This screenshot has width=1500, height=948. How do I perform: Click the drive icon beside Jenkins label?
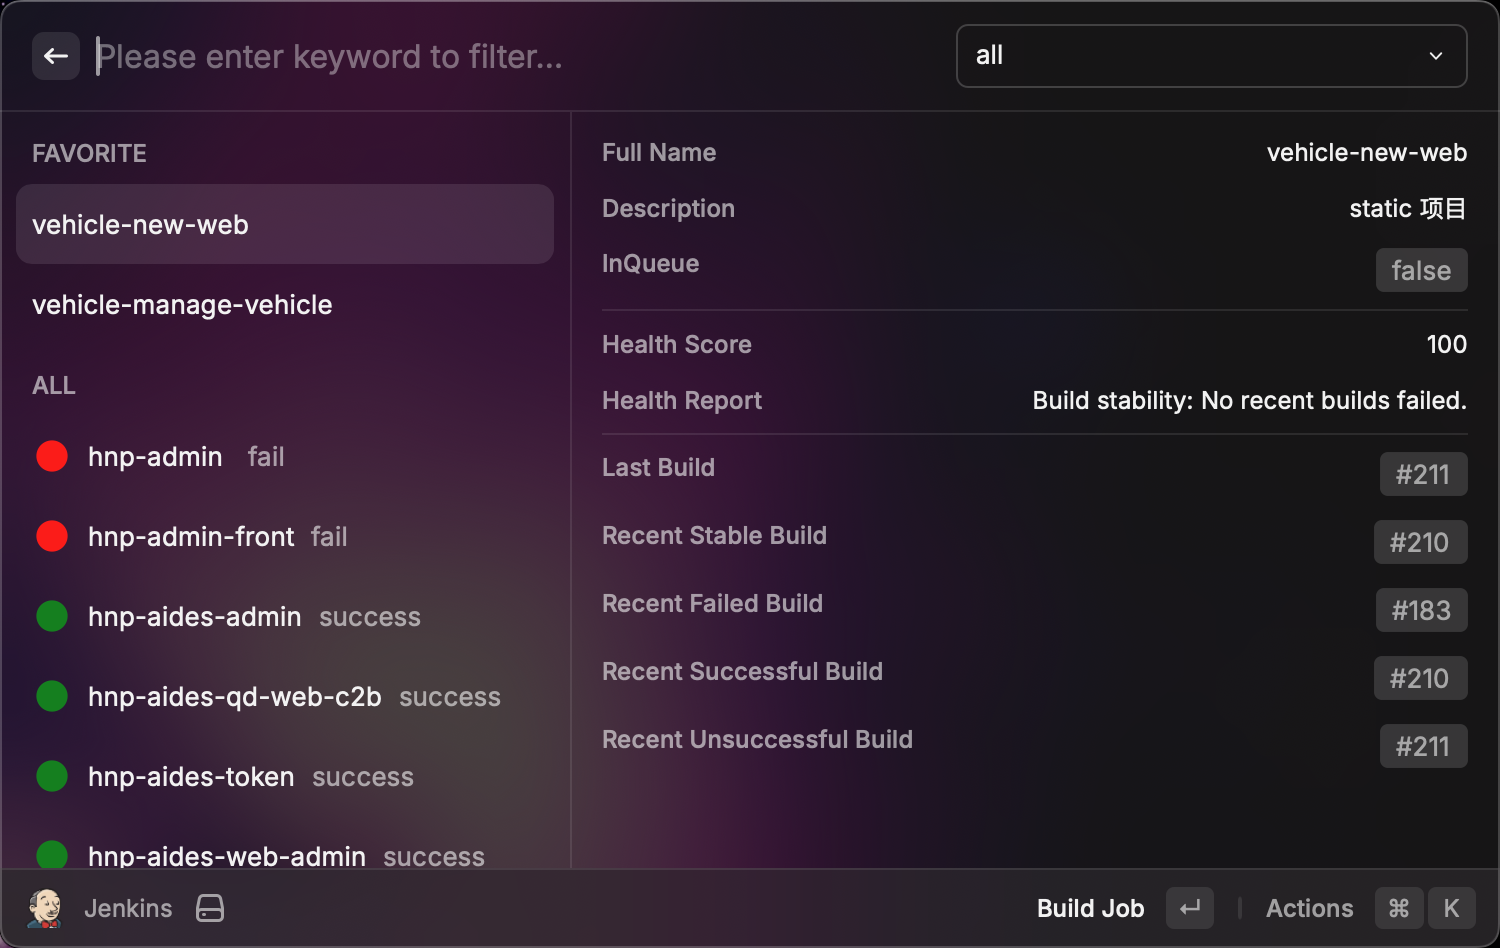tap(210, 908)
